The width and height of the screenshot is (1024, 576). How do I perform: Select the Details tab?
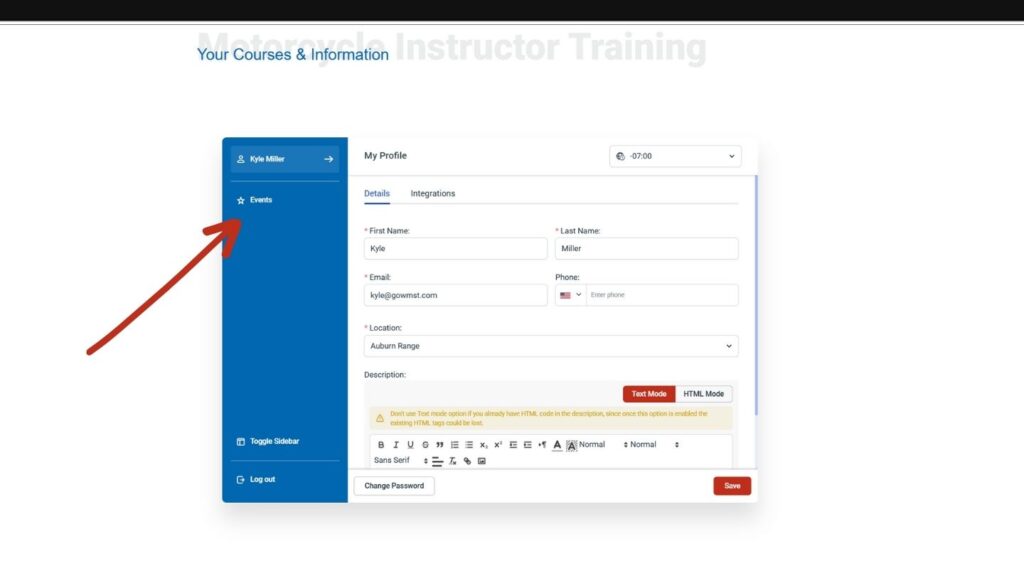377,193
